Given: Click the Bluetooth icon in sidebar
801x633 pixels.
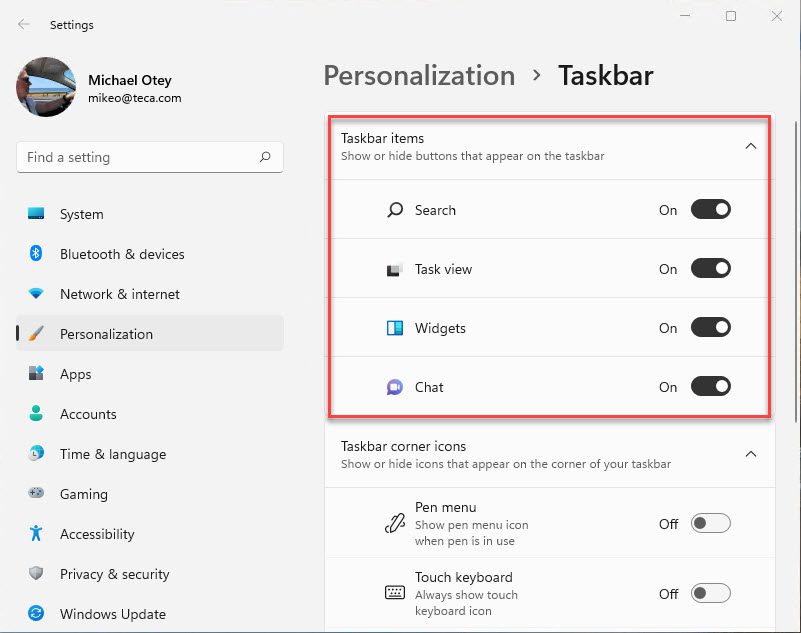Looking at the screenshot, I should tap(36, 253).
